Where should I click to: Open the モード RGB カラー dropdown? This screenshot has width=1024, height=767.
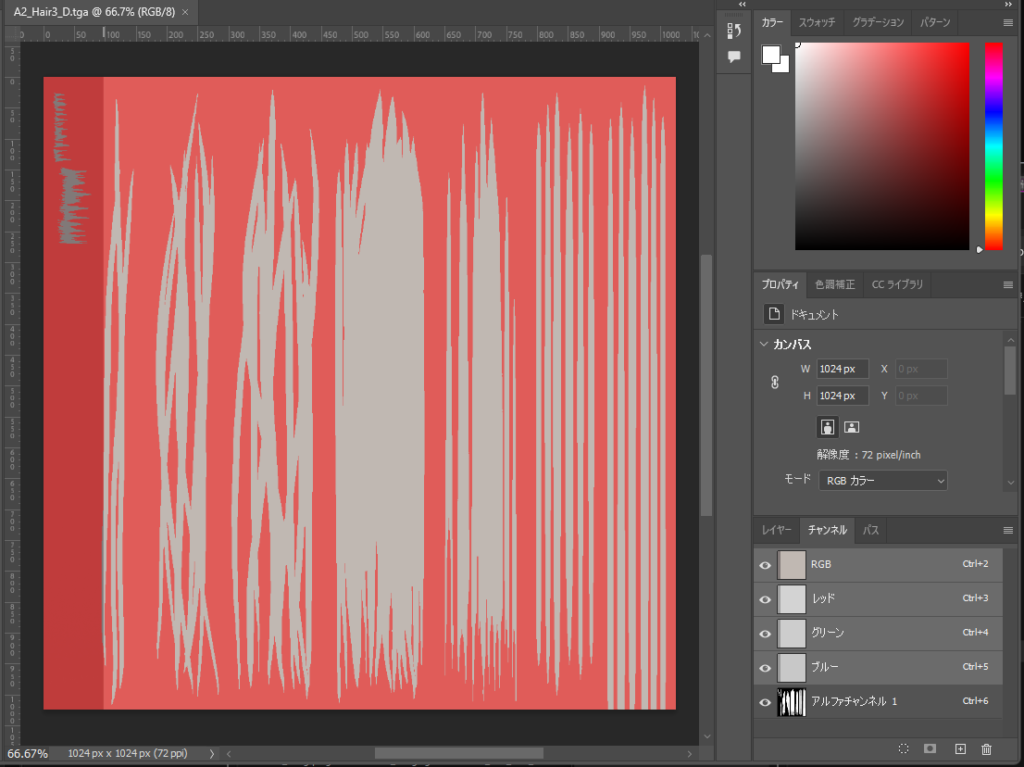point(882,481)
